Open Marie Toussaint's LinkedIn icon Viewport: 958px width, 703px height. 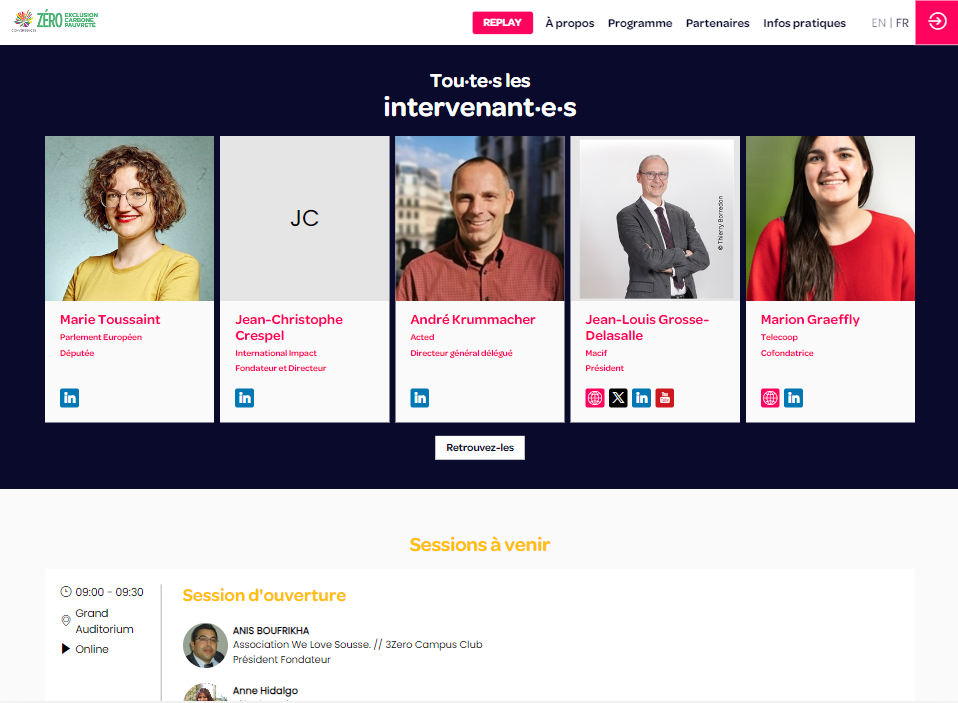(70, 398)
